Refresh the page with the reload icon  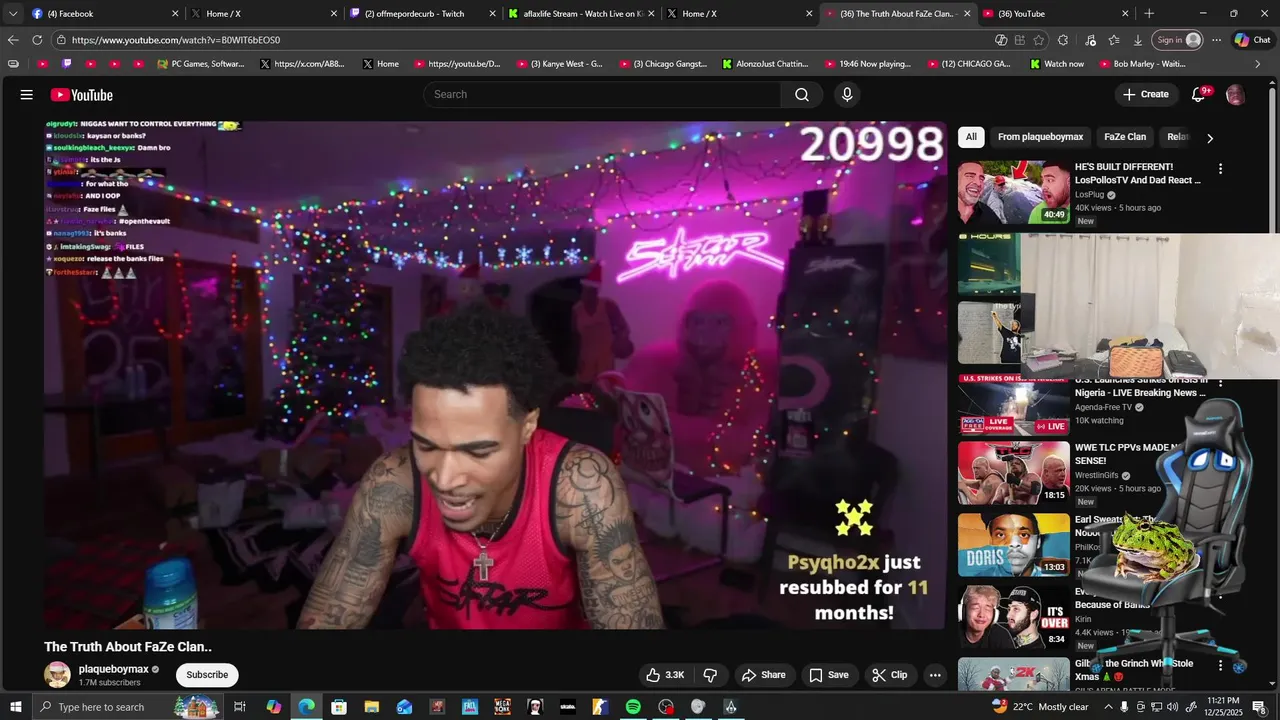pyautogui.click(x=37, y=40)
